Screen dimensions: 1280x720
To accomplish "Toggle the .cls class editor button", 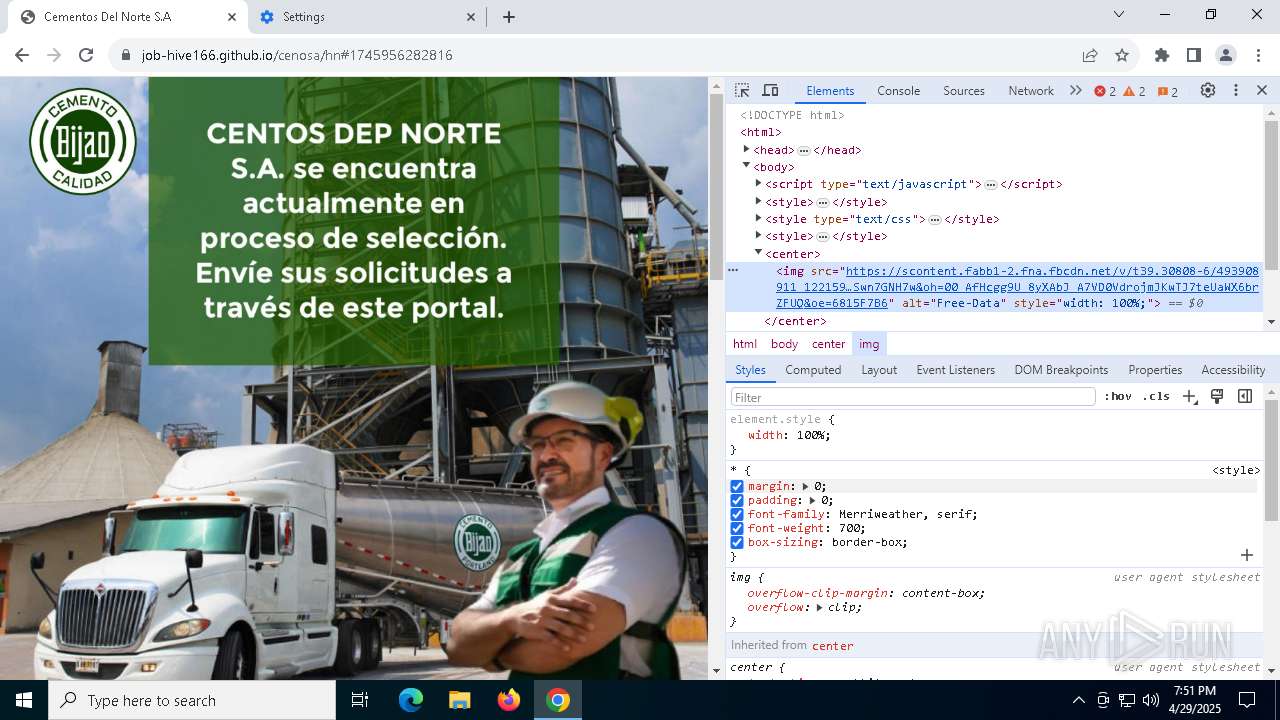I will click(x=1156, y=396).
